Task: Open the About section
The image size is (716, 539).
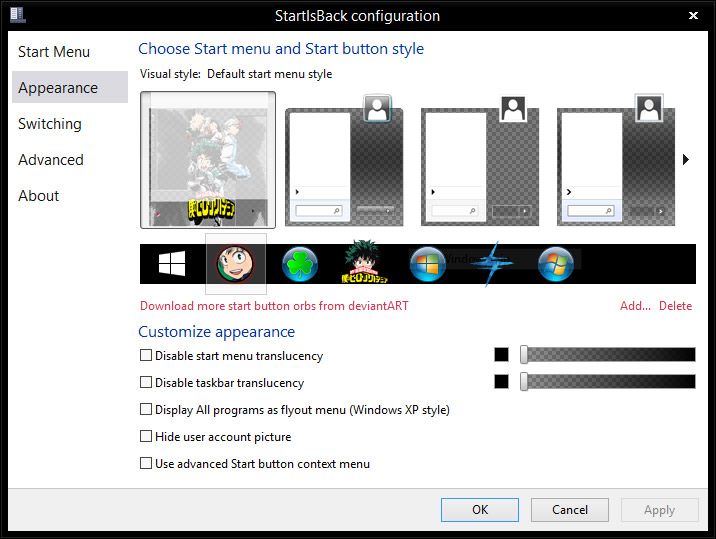Action: [x=70, y=196]
